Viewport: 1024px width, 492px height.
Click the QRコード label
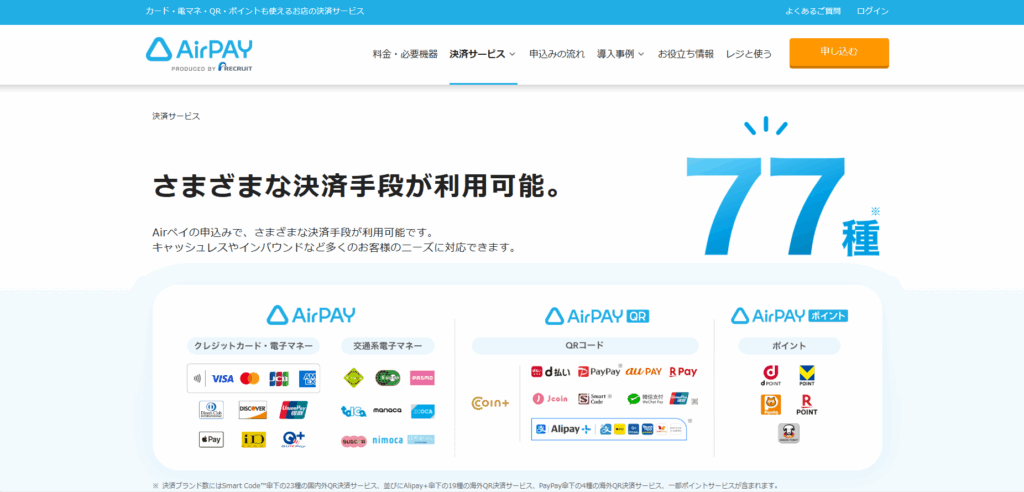click(x=585, y=346)
